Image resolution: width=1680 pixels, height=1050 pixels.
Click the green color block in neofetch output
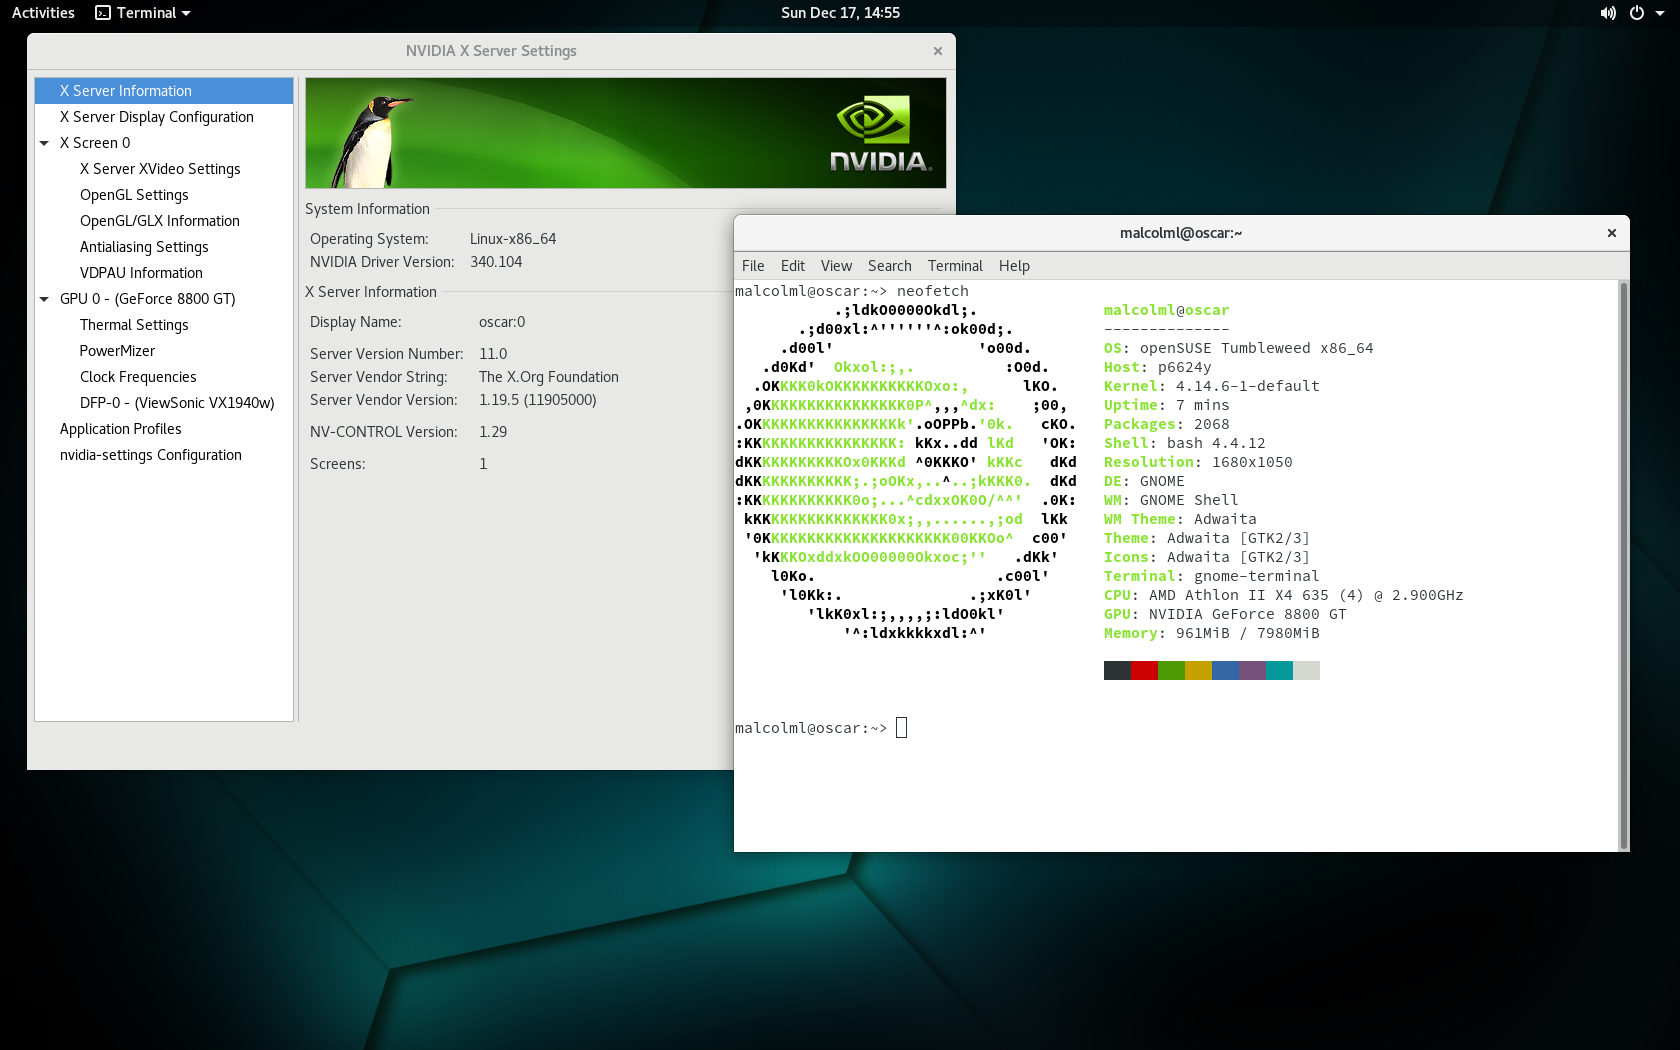point(1171,671)
